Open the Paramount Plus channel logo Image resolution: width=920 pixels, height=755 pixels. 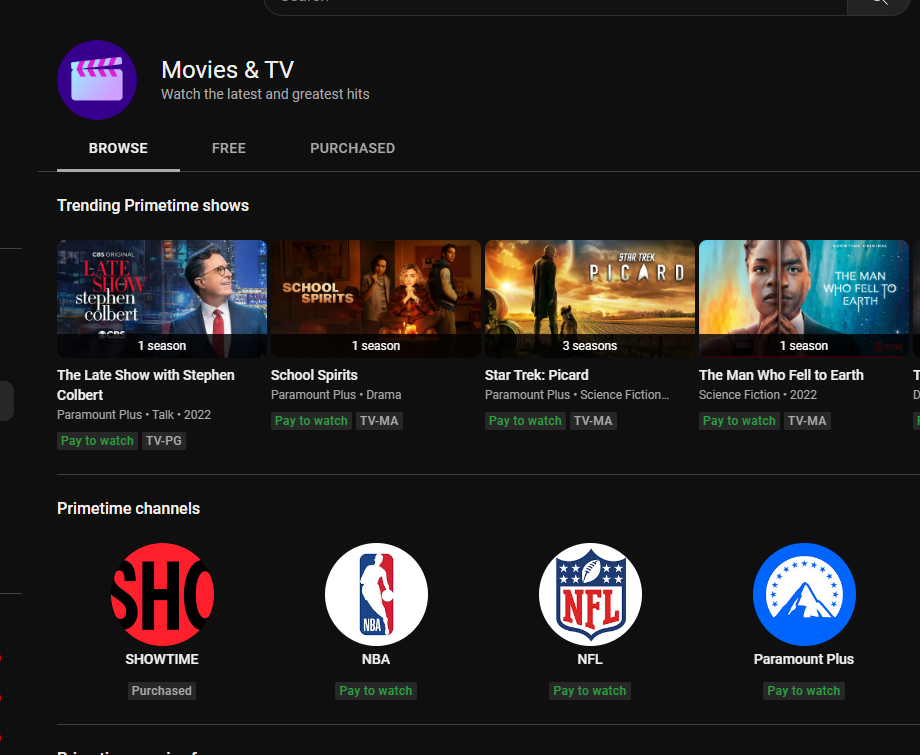click(804, 594)
